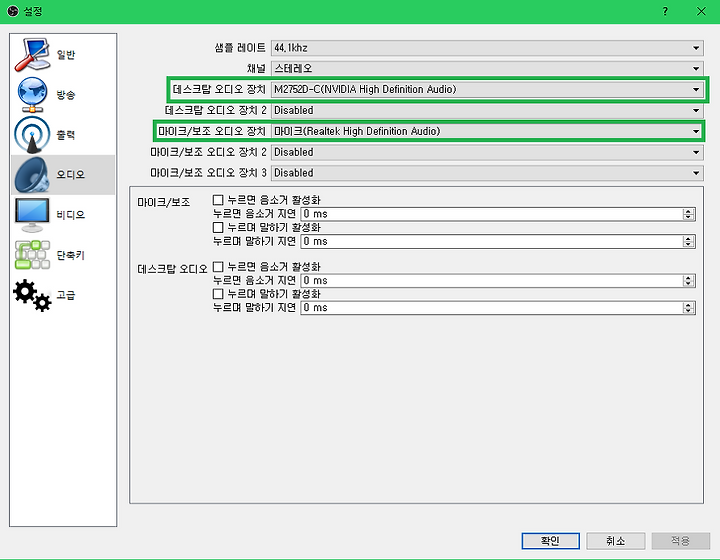Click the 데스크탑 오디오 장치 label
Image resolution: width=720 pixels, height=560 pixels.
point(219,89)
